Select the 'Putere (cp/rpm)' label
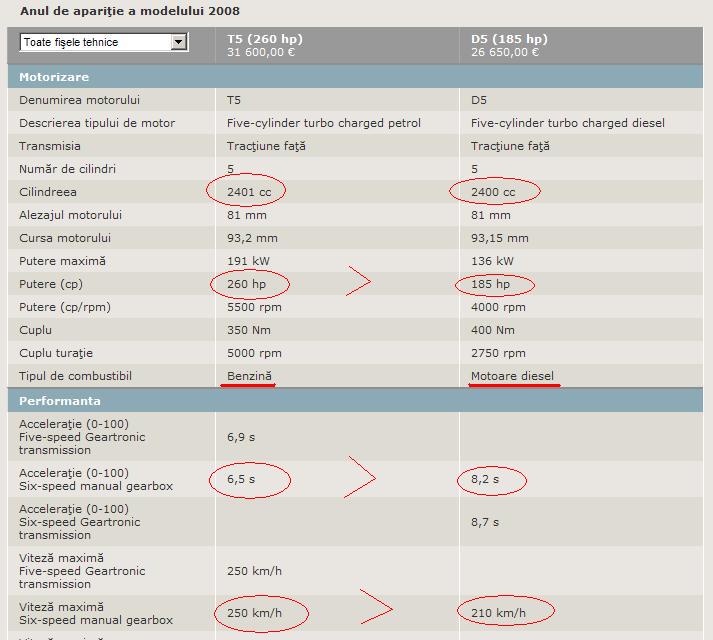 (65, 307)
